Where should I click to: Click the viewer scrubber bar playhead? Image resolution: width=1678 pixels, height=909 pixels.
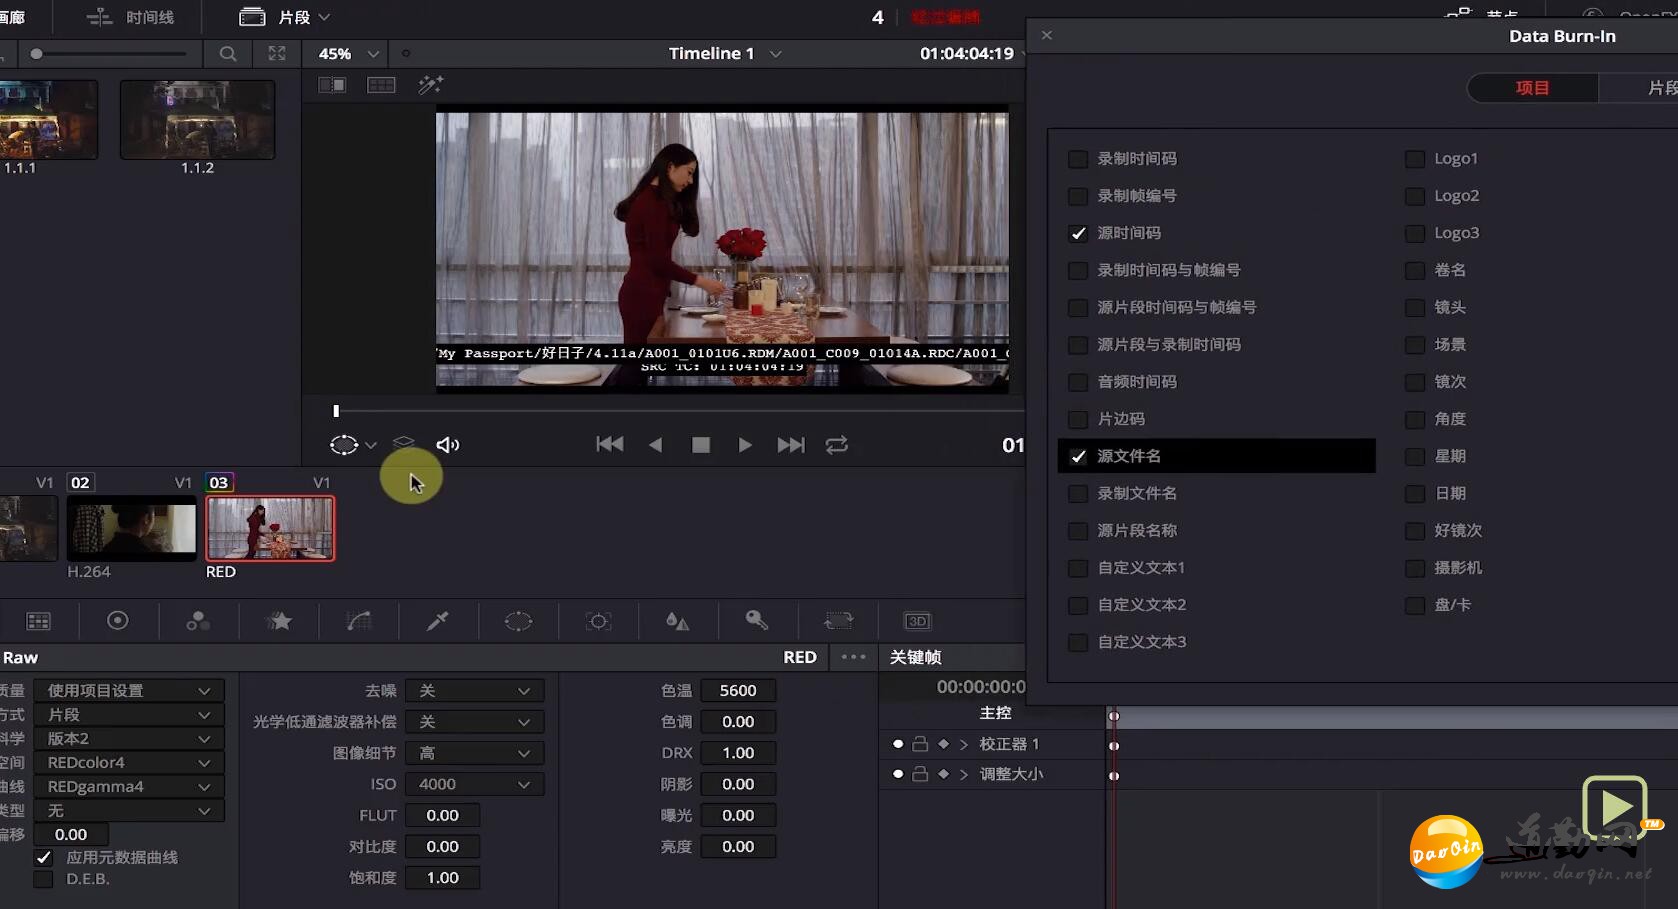[x=336, y=411]
